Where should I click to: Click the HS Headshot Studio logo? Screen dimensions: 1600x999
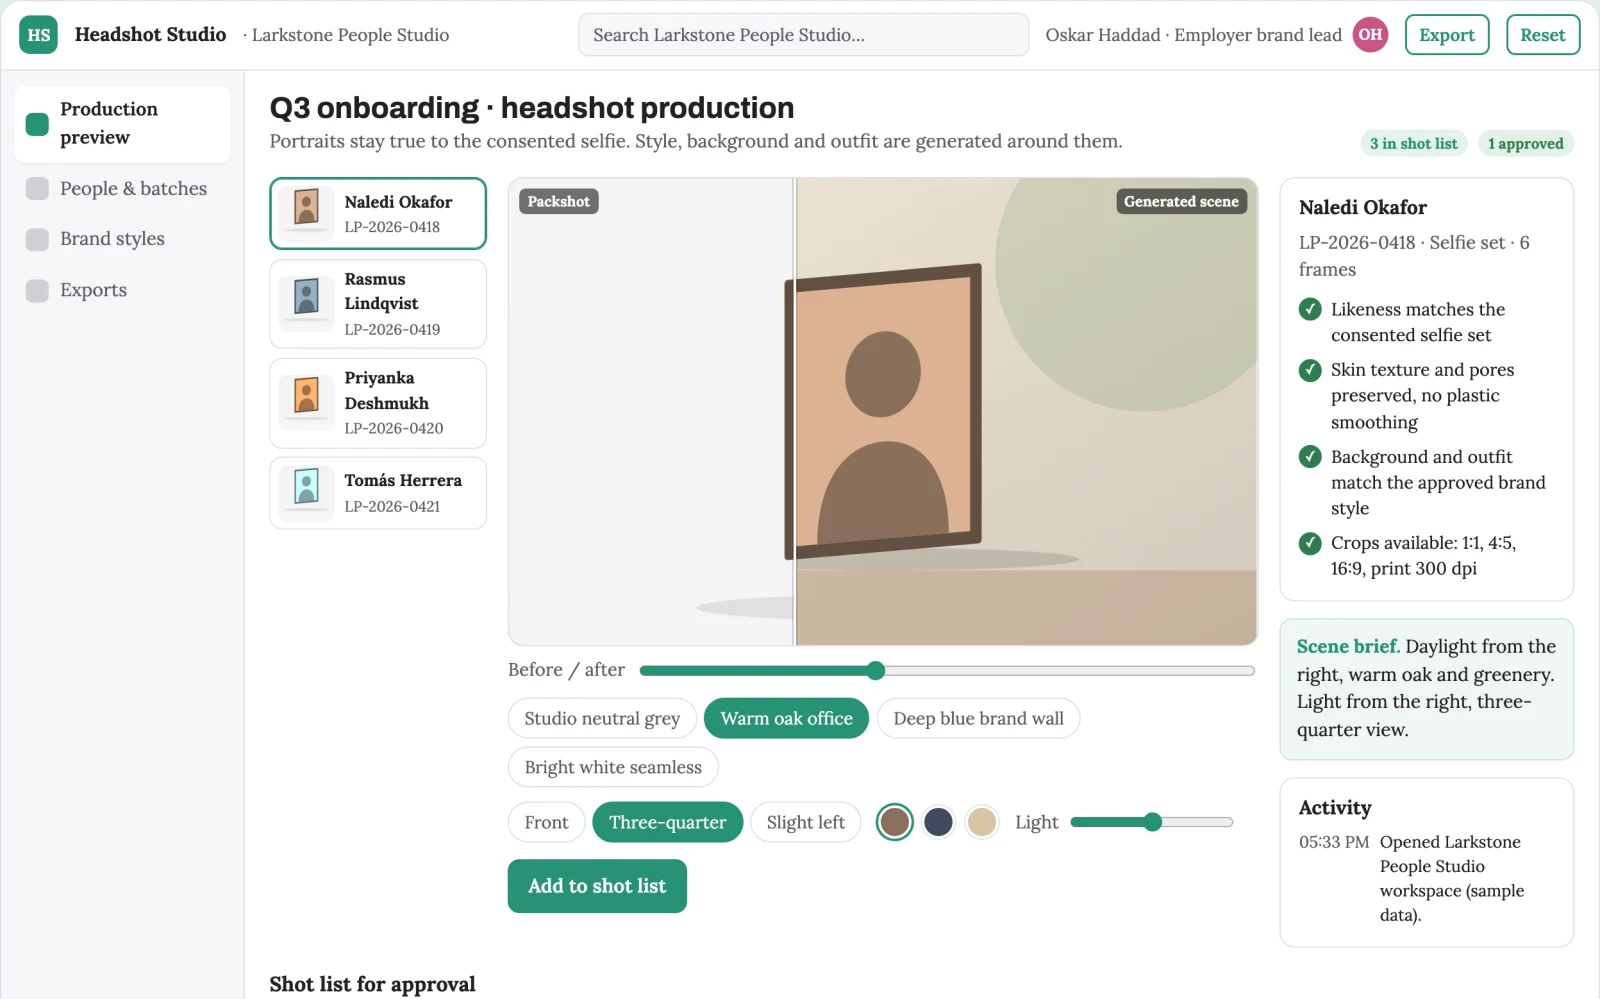pyautogui.click(x=38, y=35)
